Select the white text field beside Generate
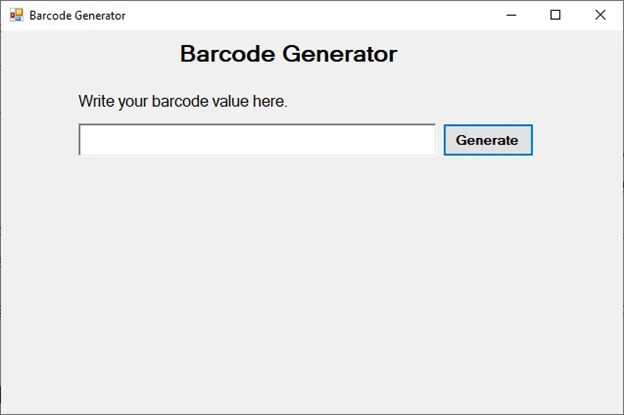Viewport: 624px width, 415px height. pos(257,140)
